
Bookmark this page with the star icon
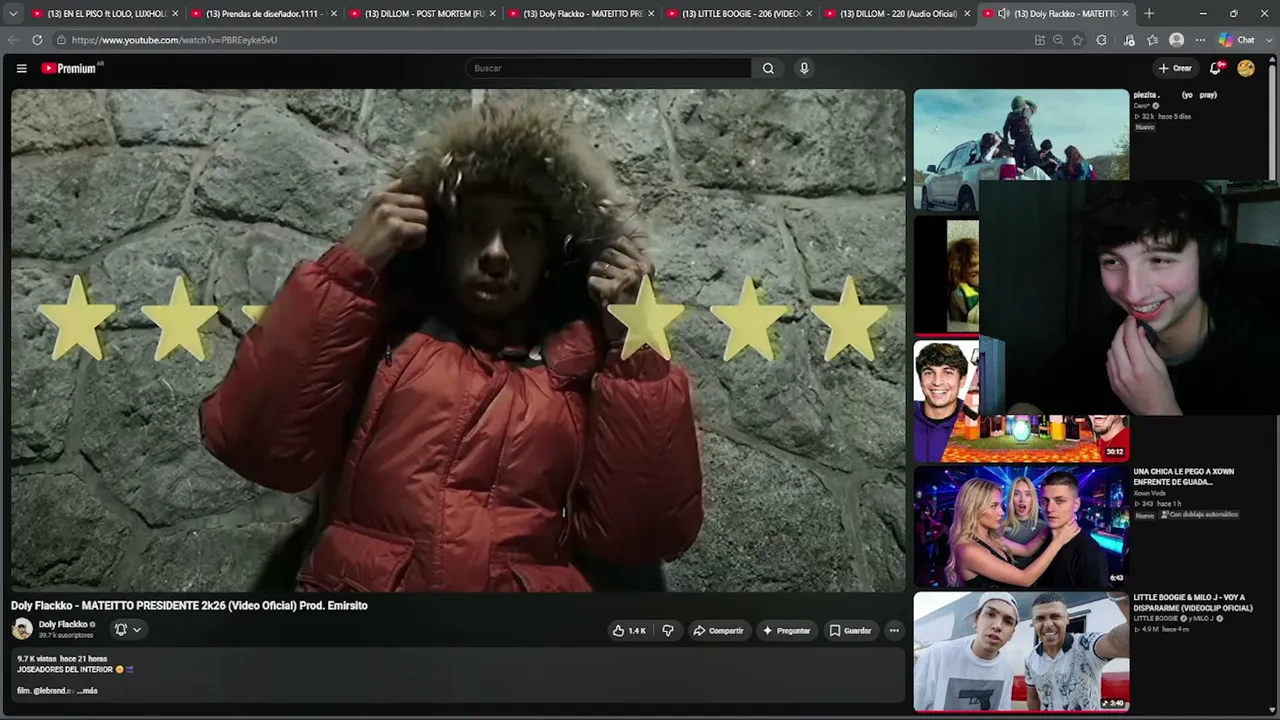click(x=1077, y=40)
